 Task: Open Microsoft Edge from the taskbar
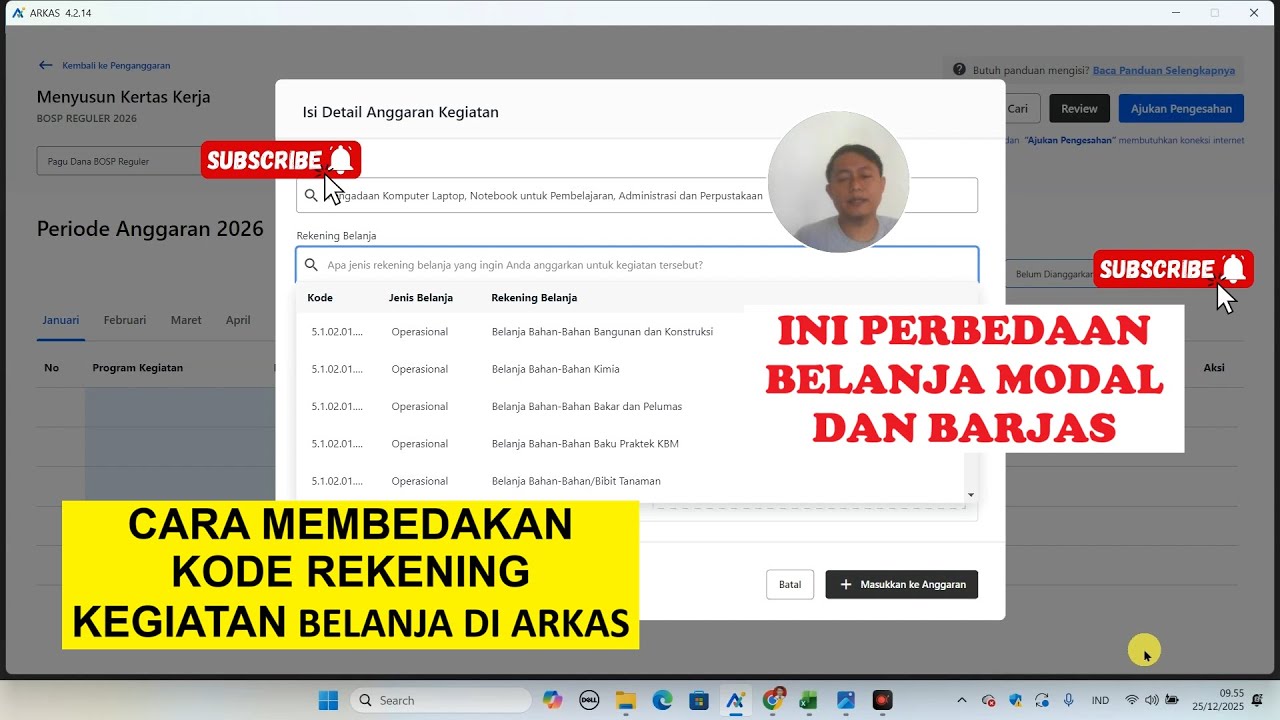[x=662, y=700]
